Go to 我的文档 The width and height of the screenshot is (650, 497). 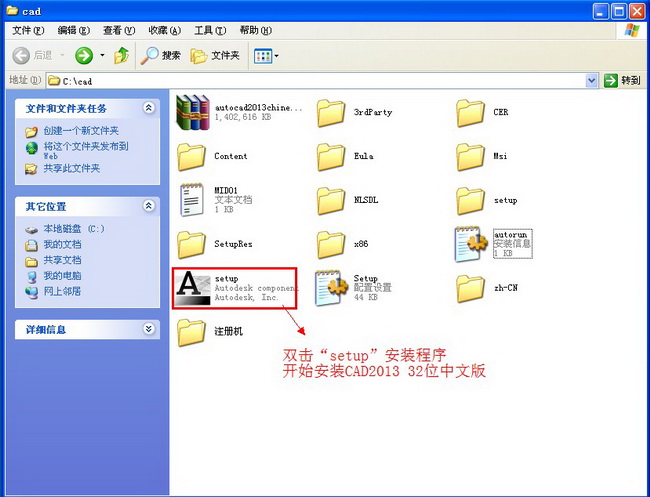63,245
